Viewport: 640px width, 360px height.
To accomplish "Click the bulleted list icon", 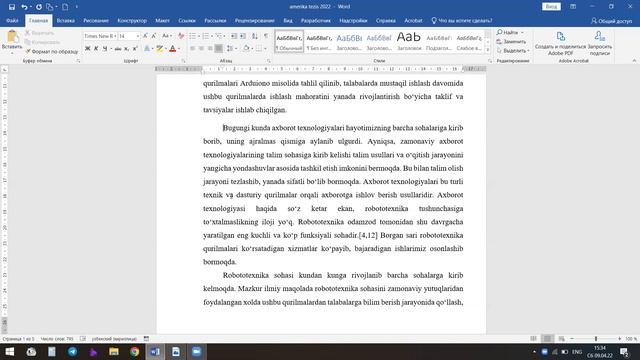I will [192, 36].
